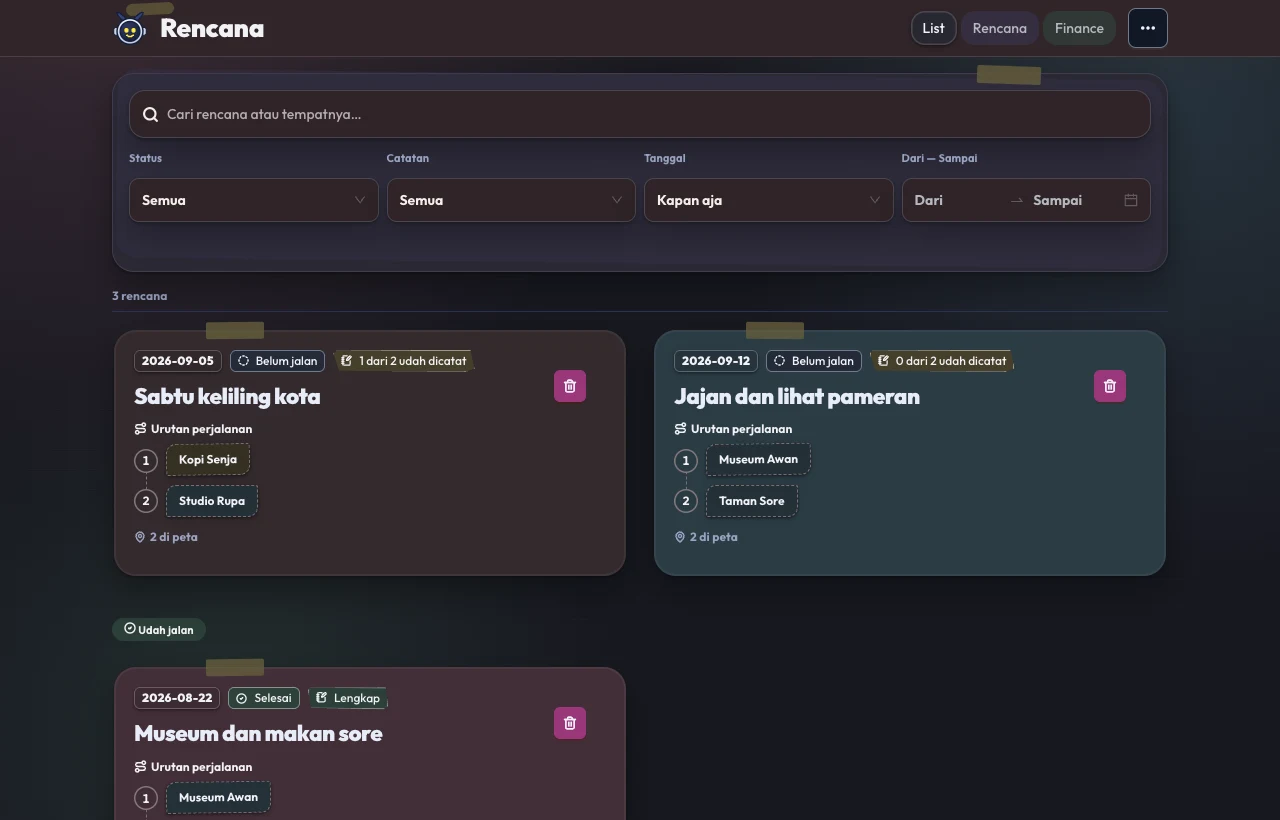Click the check icon on the Selesai badge
Image resolution: width=1280 pixels, height=820 pixels.
[x=241, y=698]
